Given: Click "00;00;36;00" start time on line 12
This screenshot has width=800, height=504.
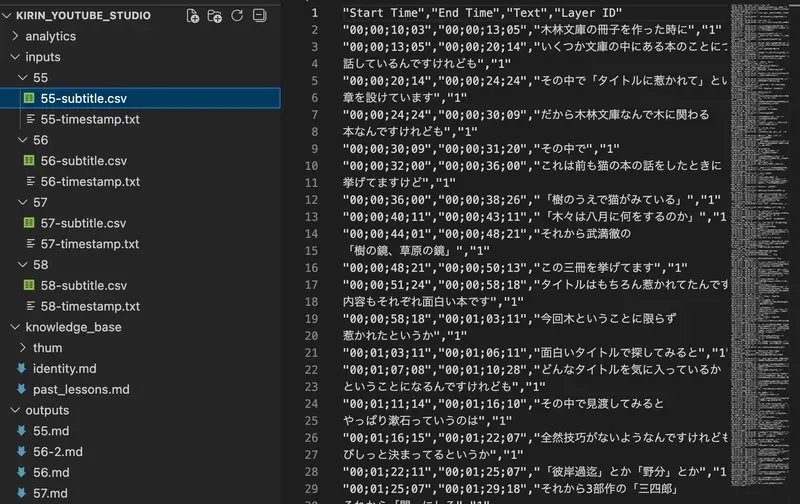Looking at the screenshot, I should pos(387,199).
